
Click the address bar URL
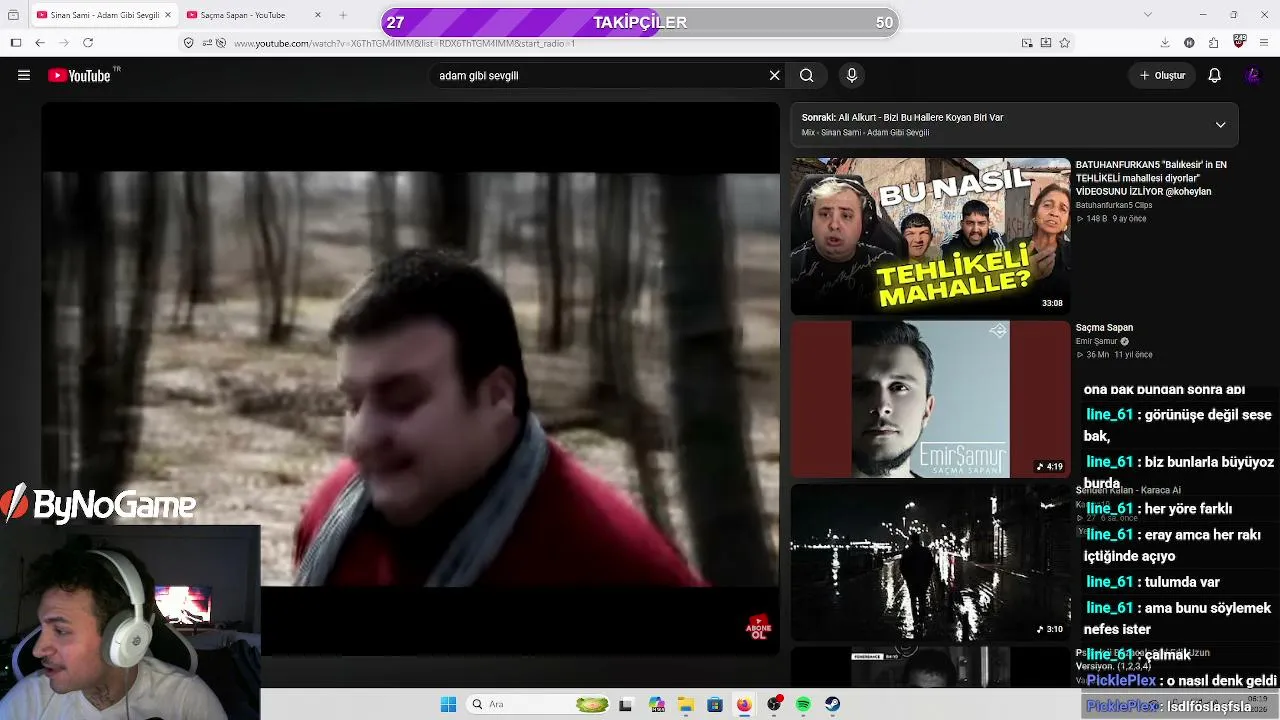pyautogui.click(x=404, y=43)
